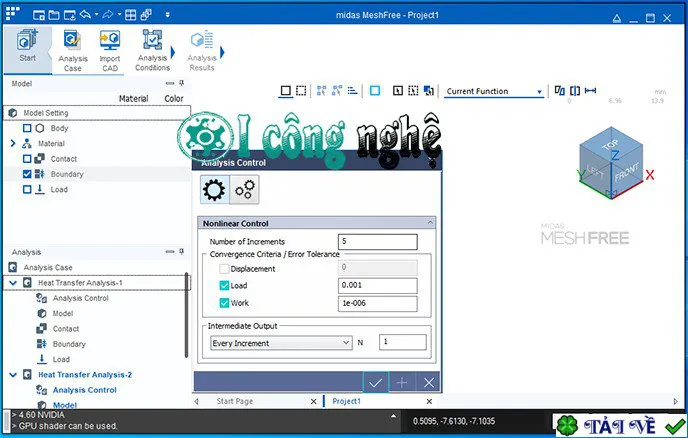Select the dashed rectangle selection tool
Image resolution: width=688 pixels, height=438 pixels.
tap(301, 90)
